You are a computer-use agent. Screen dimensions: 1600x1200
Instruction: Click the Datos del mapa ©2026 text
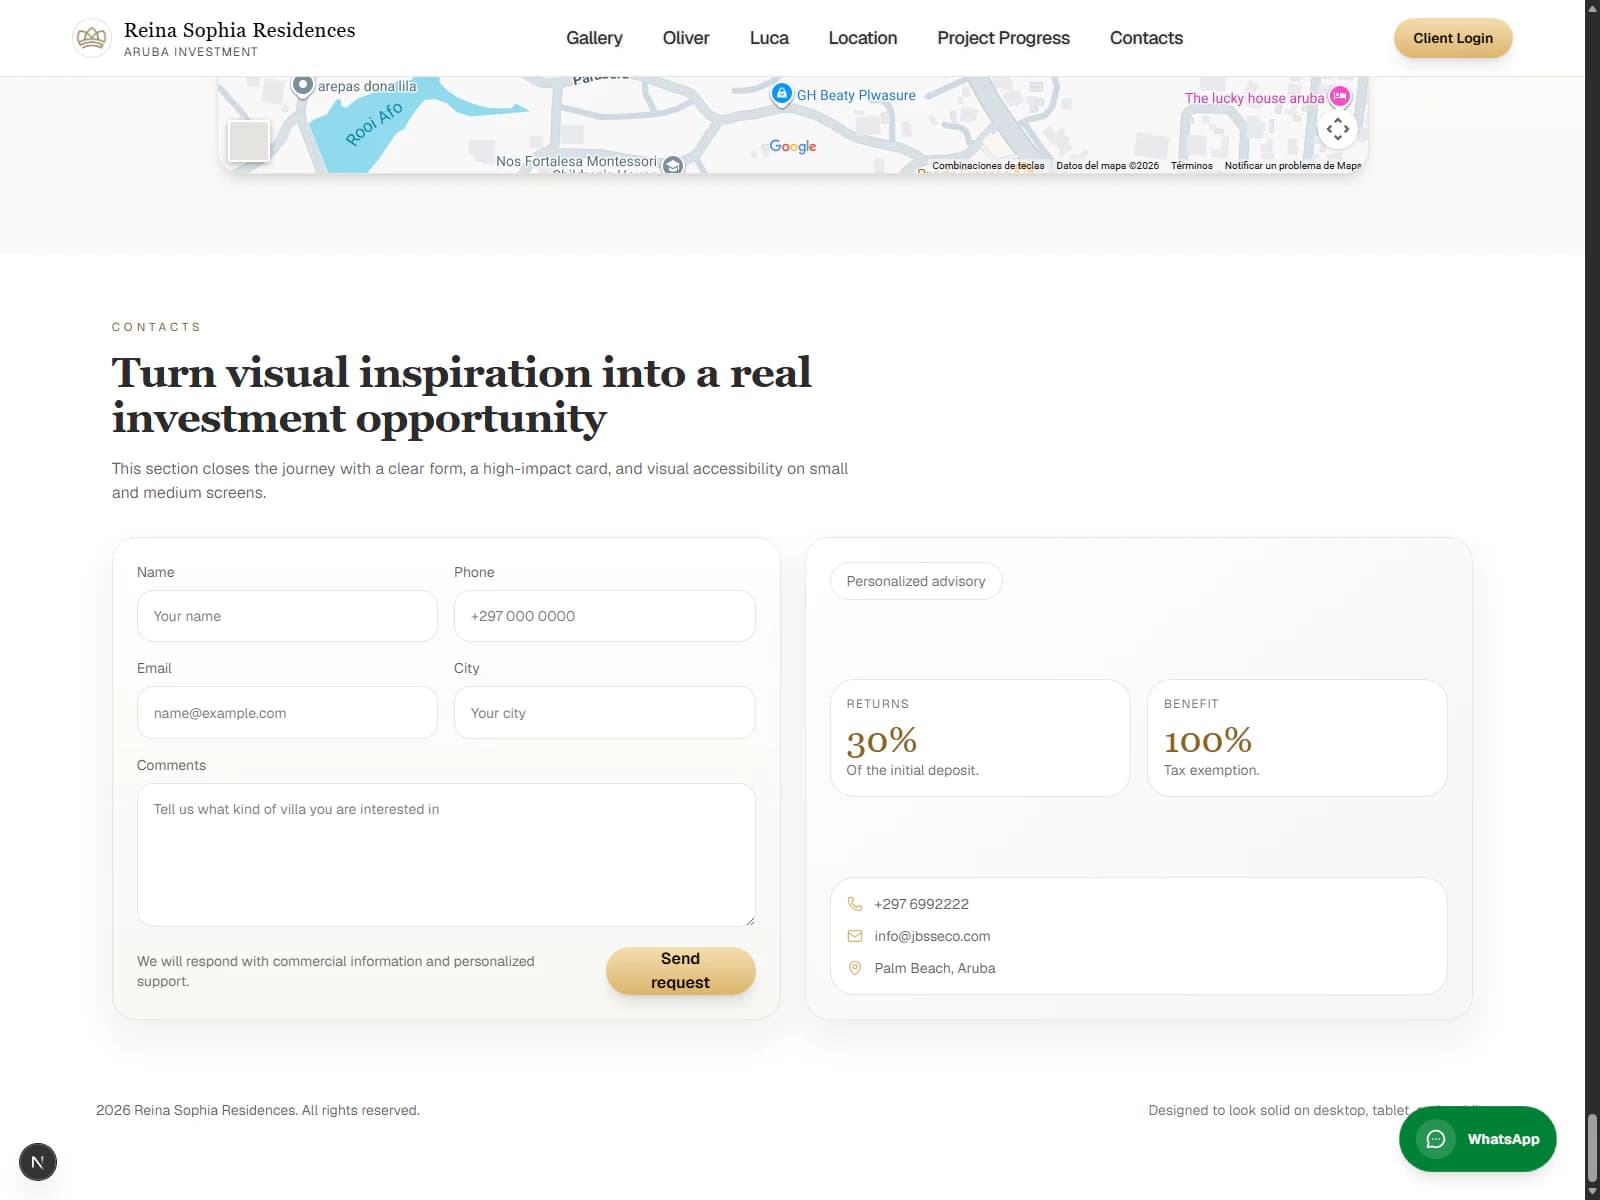pyautogui.click(x=1107, y=166)
